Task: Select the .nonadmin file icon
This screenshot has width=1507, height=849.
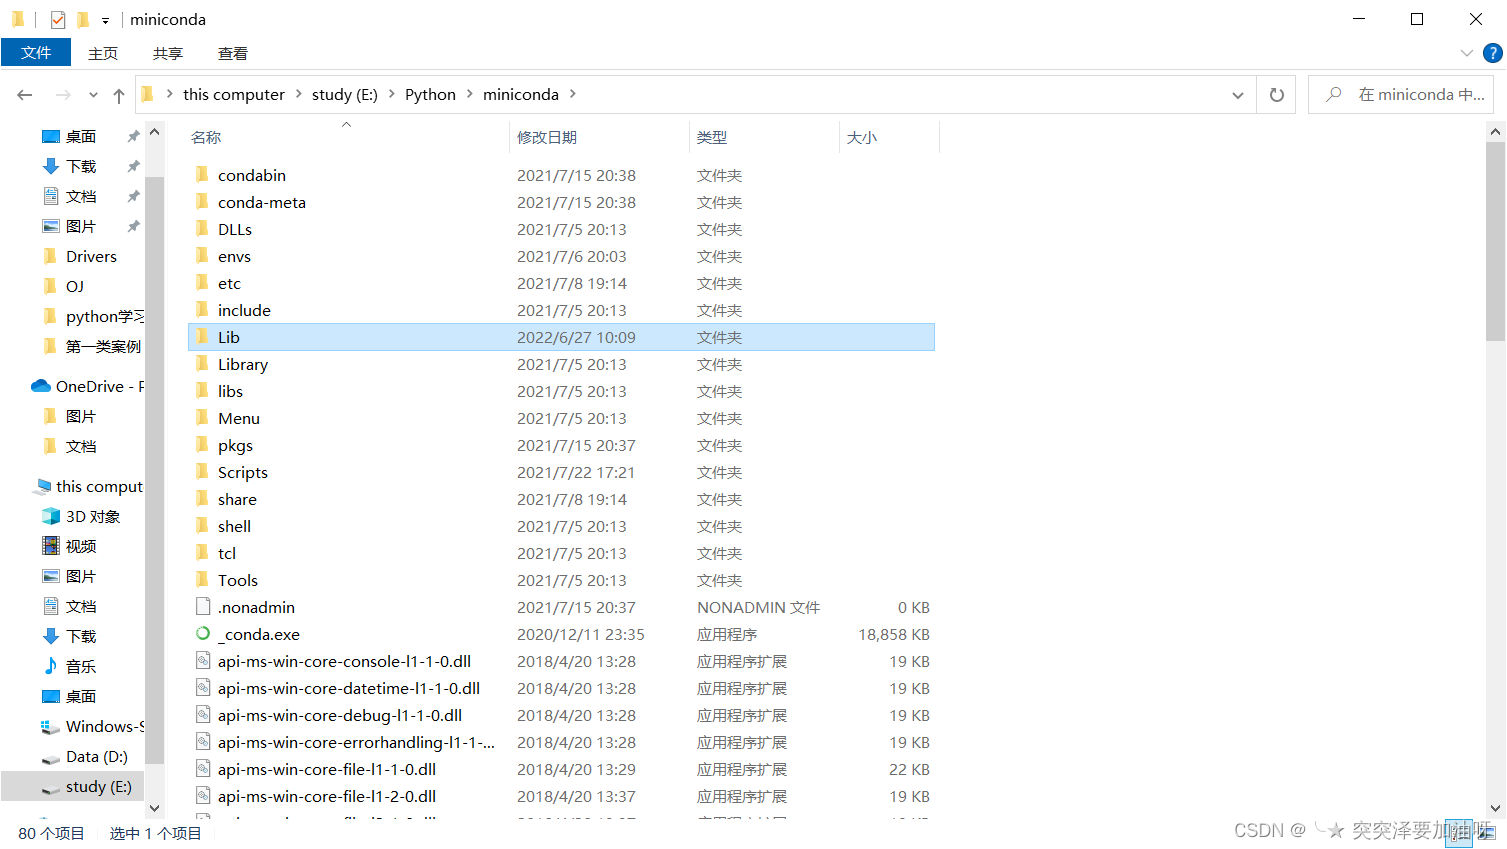Action: click(x=203, y=607)
